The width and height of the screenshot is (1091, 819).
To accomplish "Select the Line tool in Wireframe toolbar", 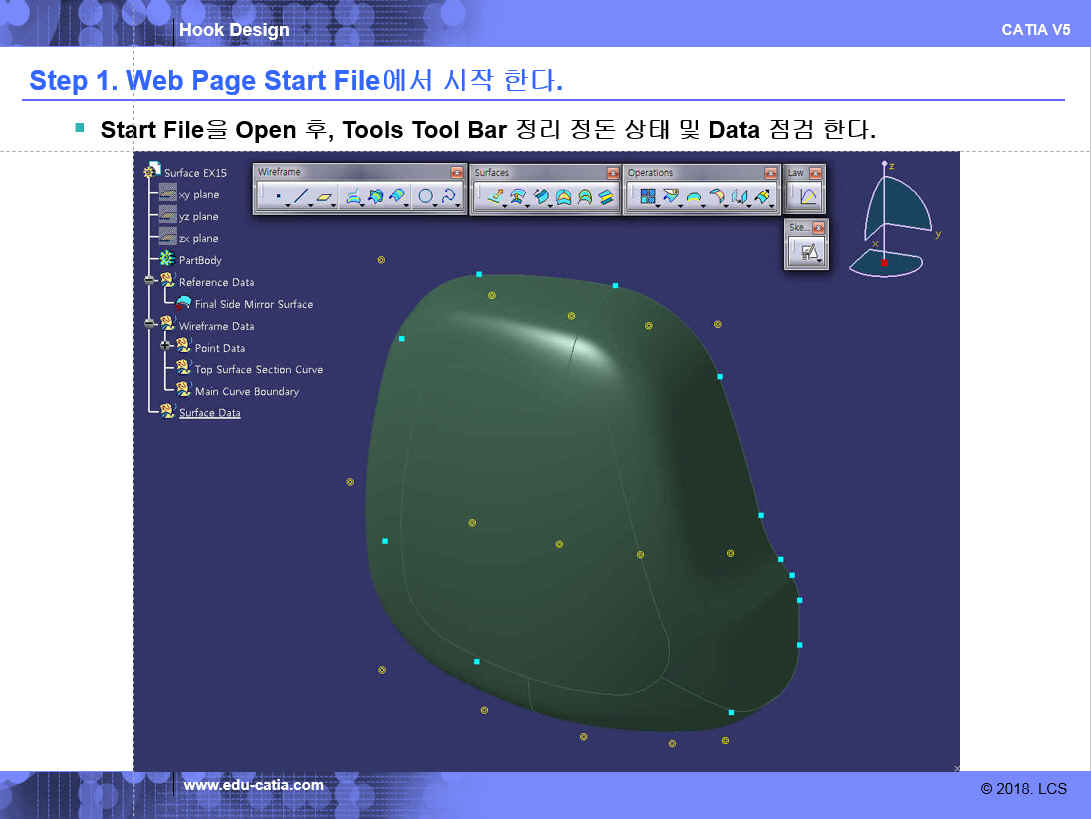I will click(x=301, y=197).
